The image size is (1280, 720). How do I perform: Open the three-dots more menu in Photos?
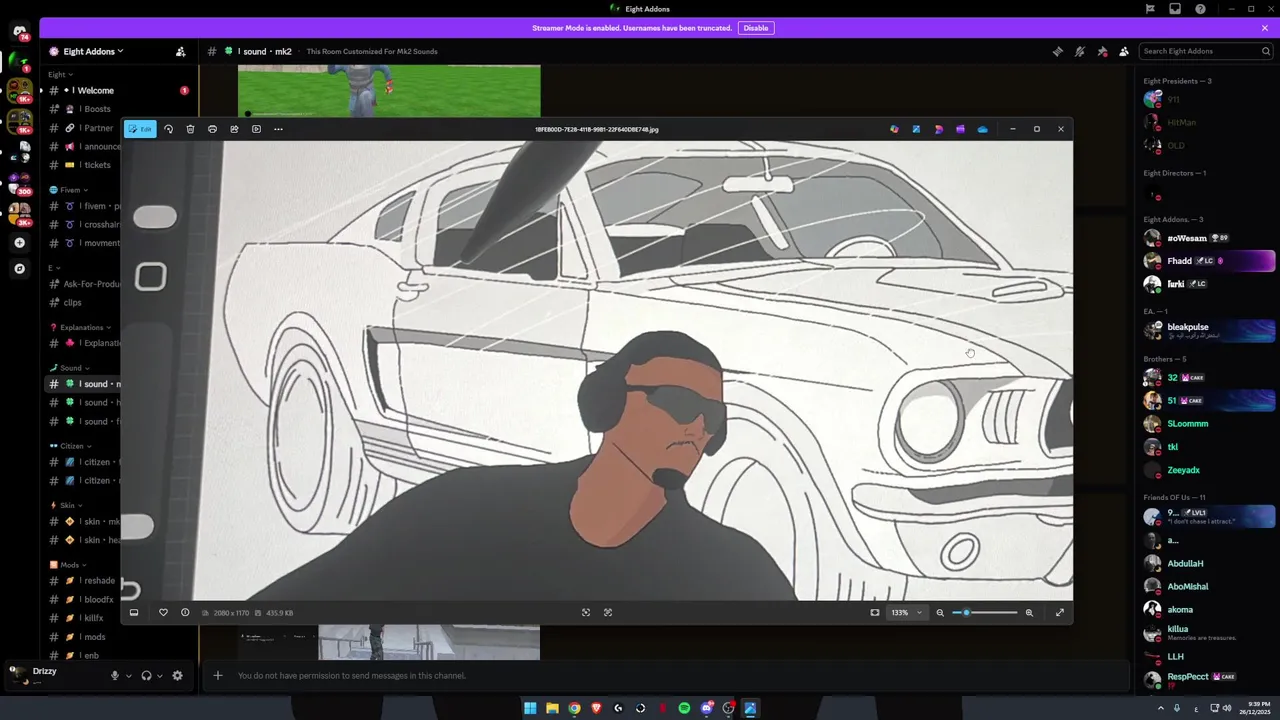click(278, 129)
